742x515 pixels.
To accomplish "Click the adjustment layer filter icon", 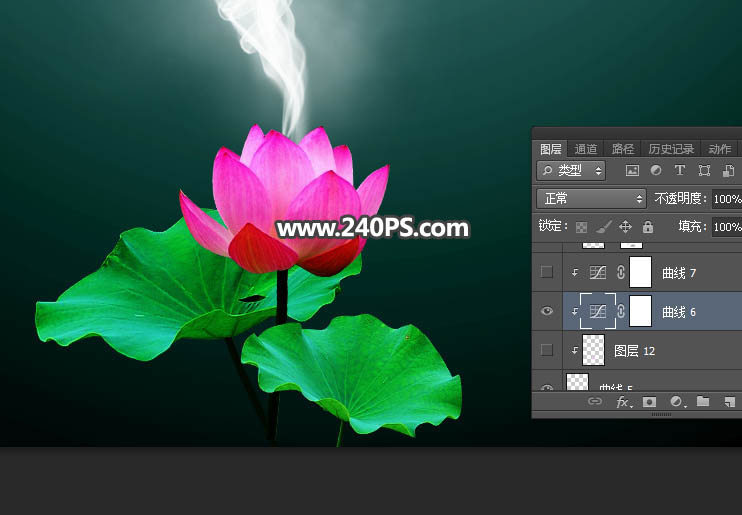I will (656, 171).
